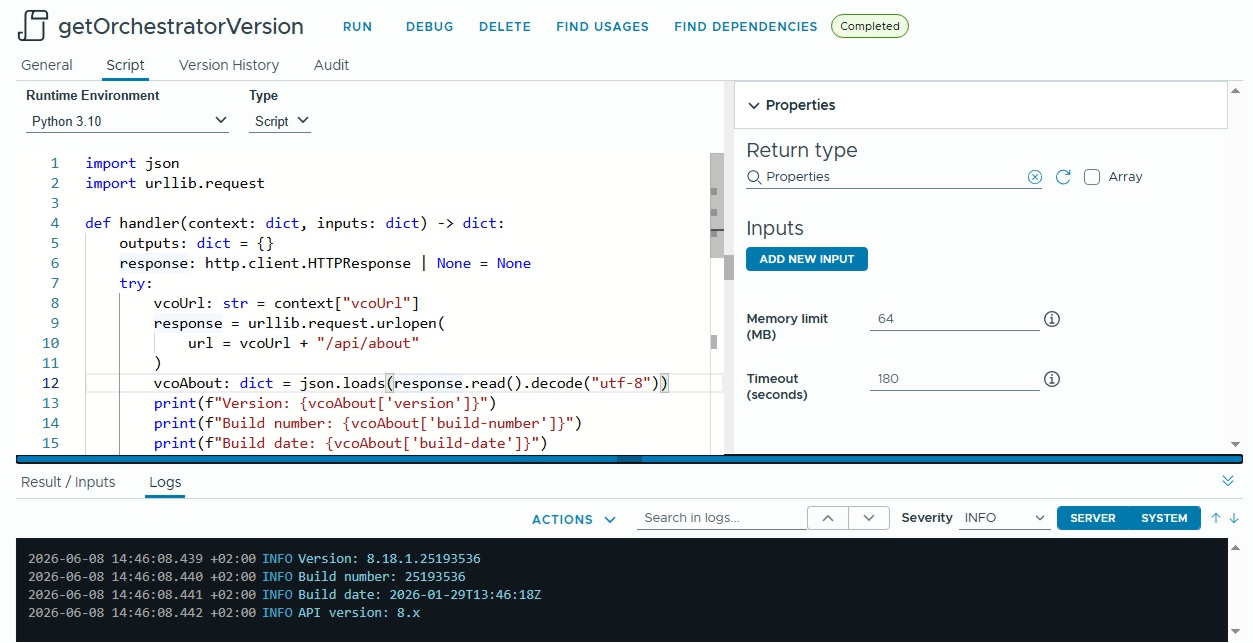Select the Logs tab
1253x643 pixels.
(x=165, y=482)
